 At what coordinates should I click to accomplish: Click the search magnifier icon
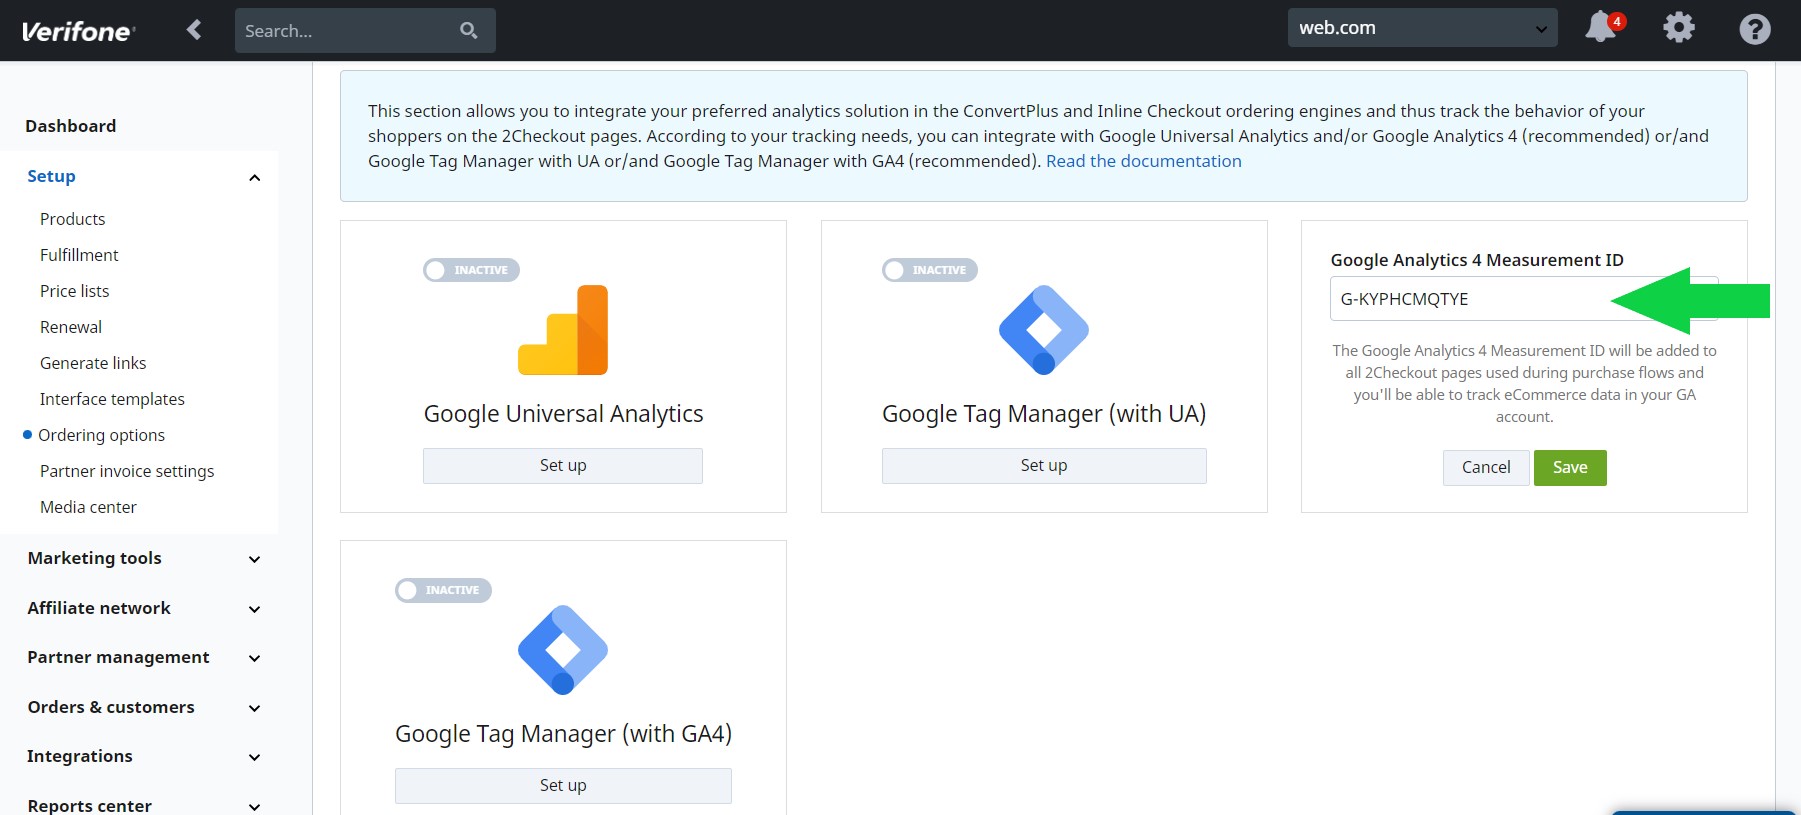[468, 31]
